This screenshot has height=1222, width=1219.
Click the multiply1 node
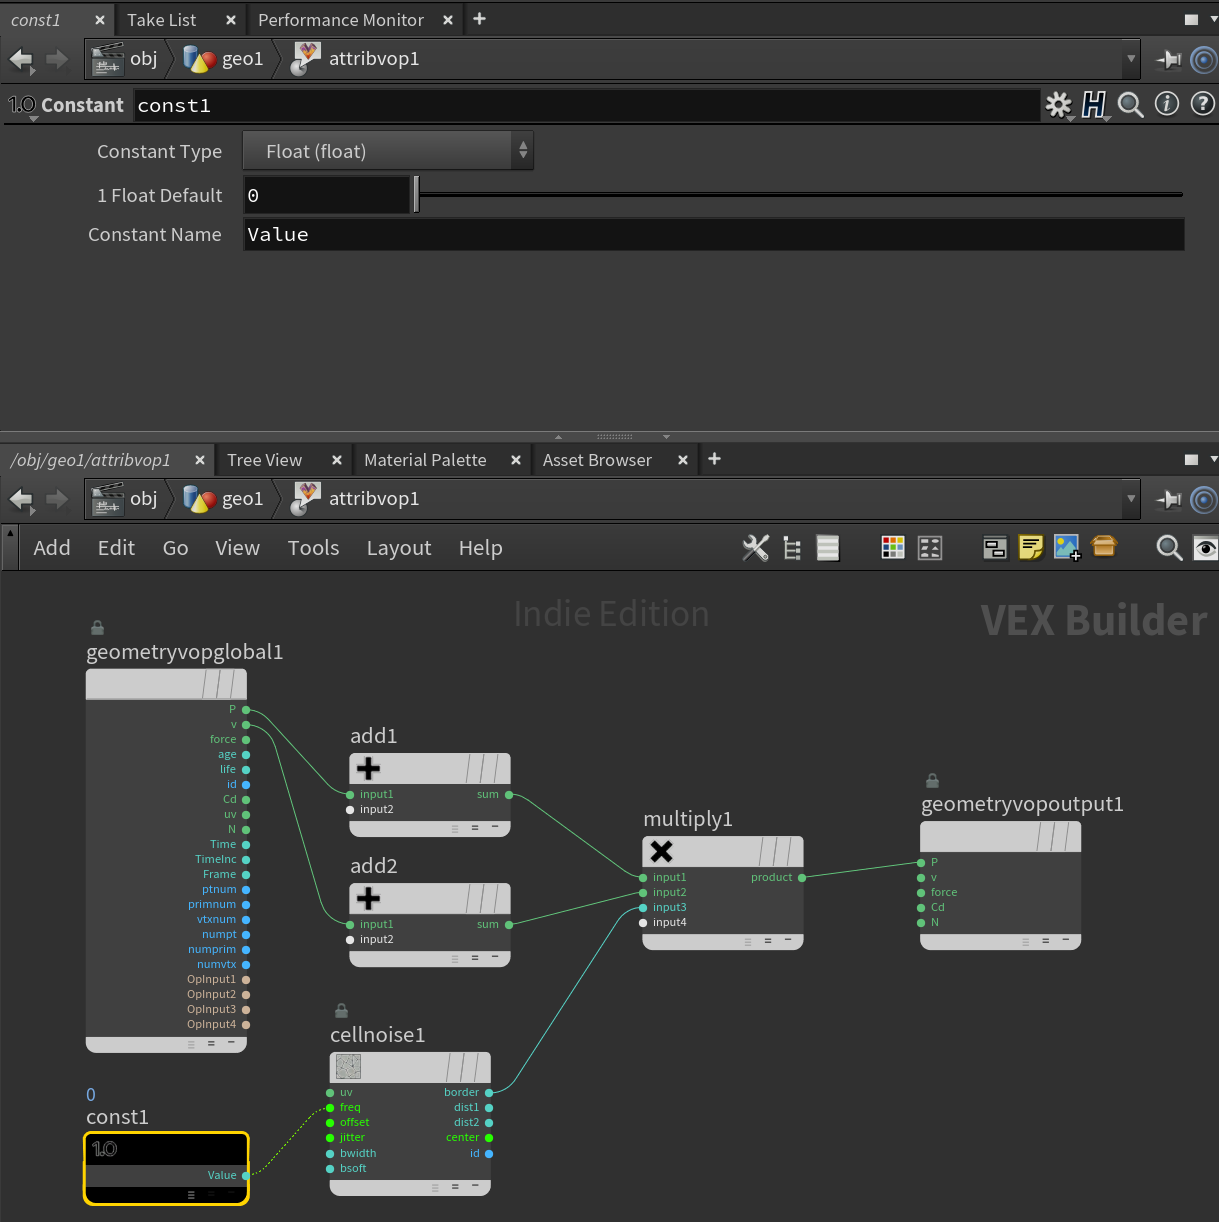[722, 852]
